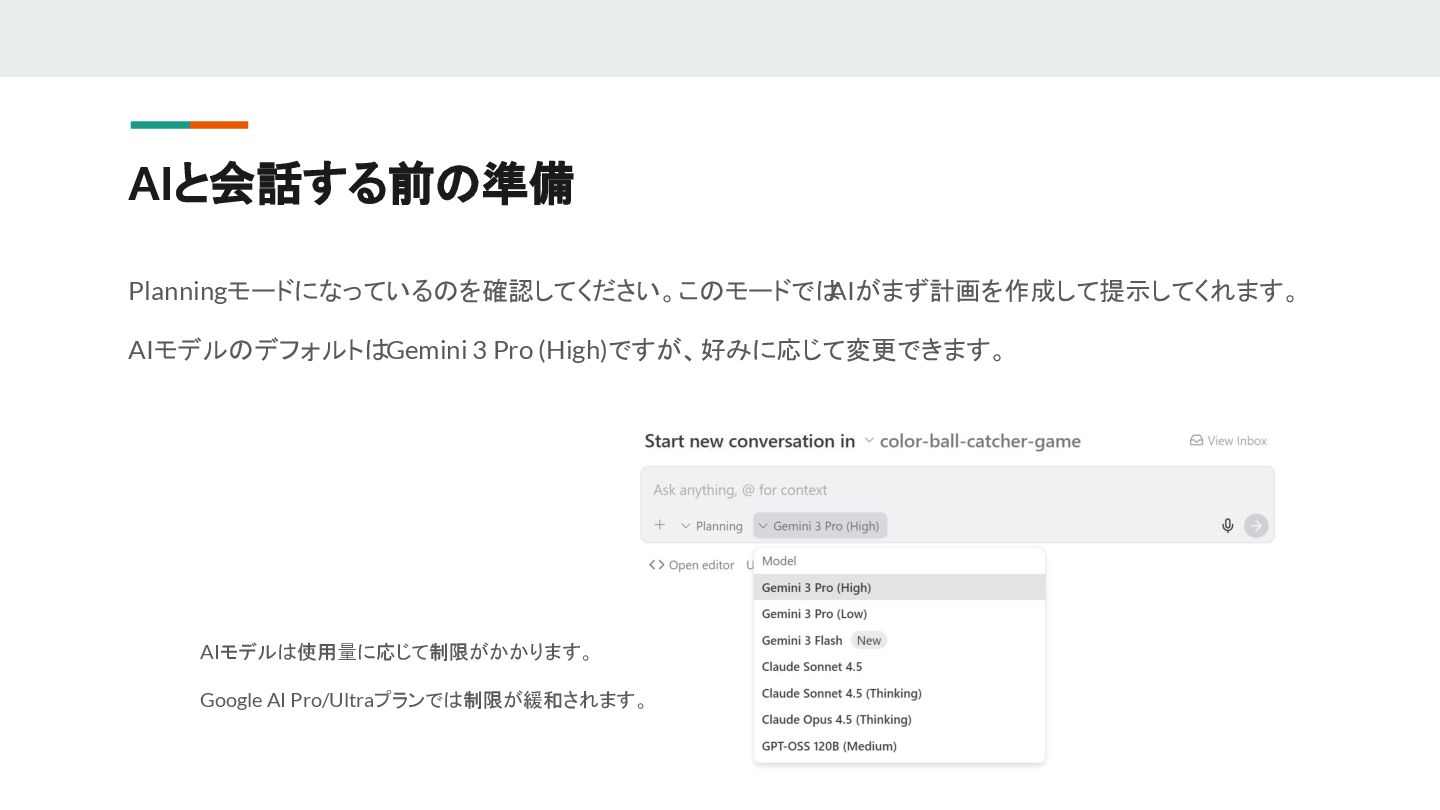This screenshot has height=810, width=1440.
Task: Click the send arrow button
Action: (1256, 526)
